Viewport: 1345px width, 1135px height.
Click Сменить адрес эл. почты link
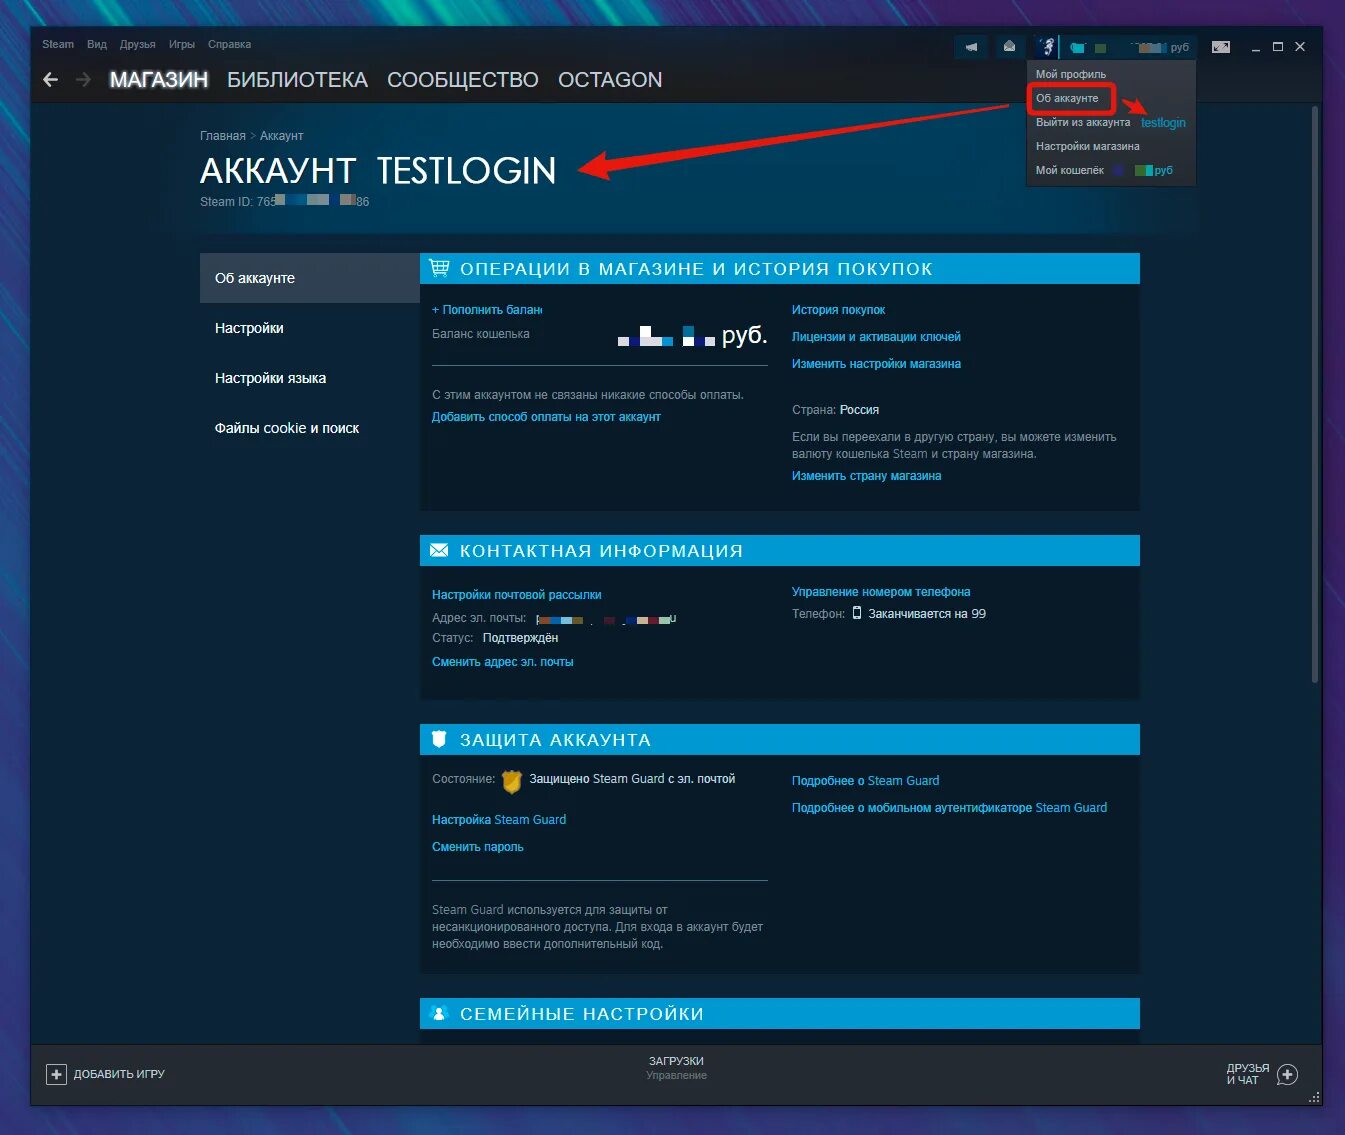coord(502,662)
